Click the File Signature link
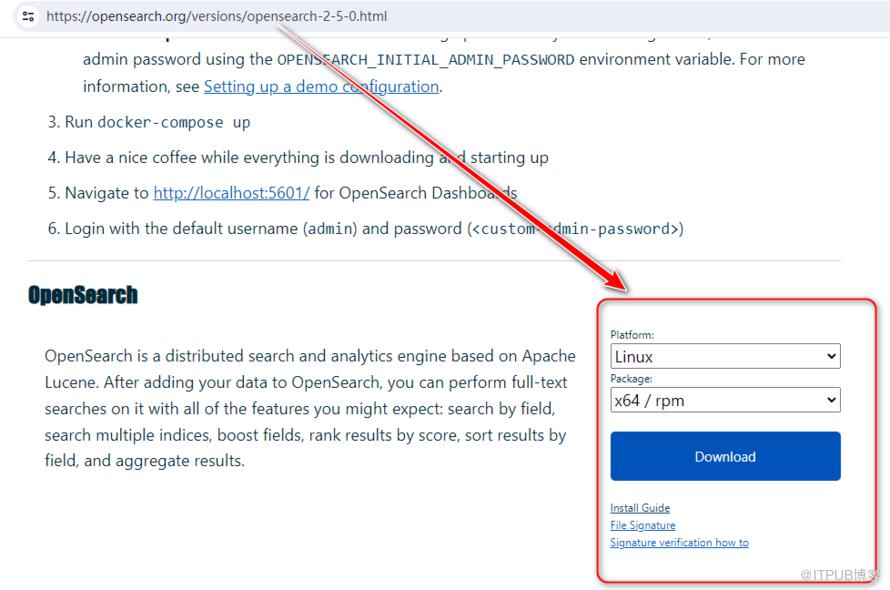The image size is (890, 590). (643, 525)
